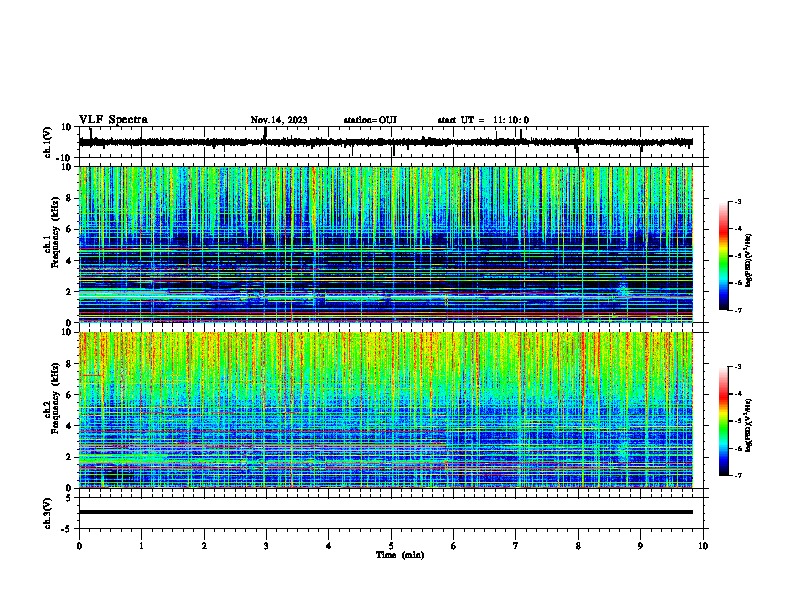Screen dimensions: 792x612
Task: Click the "-5" tick label of ch.3(V) axis
Action: (x=67, y=529)
